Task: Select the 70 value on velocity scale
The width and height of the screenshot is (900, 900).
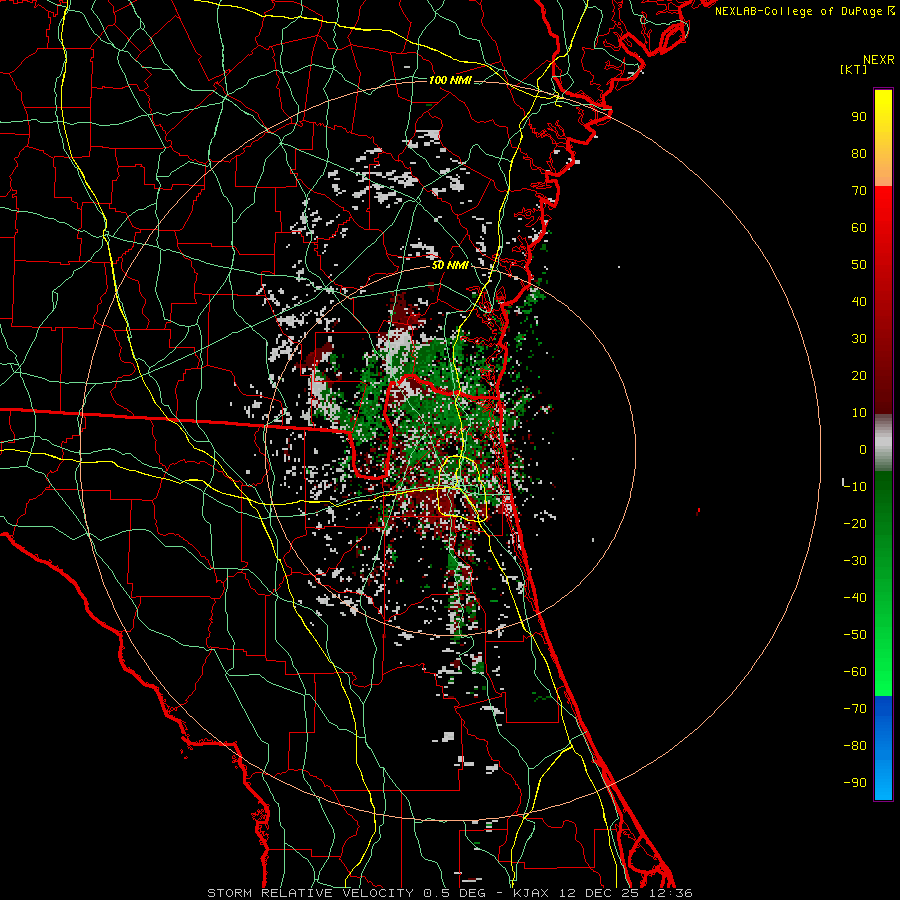Action: coord(859,190)
